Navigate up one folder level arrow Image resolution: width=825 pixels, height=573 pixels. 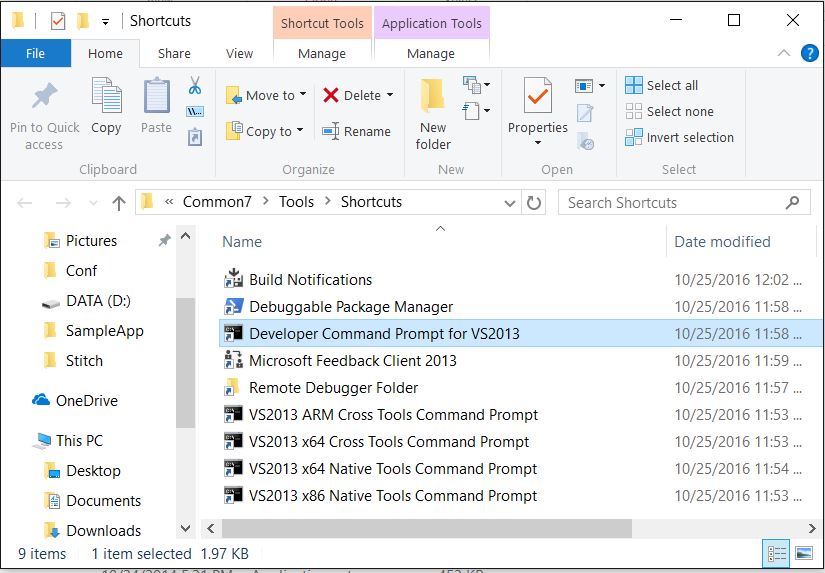tap(119, 202)
